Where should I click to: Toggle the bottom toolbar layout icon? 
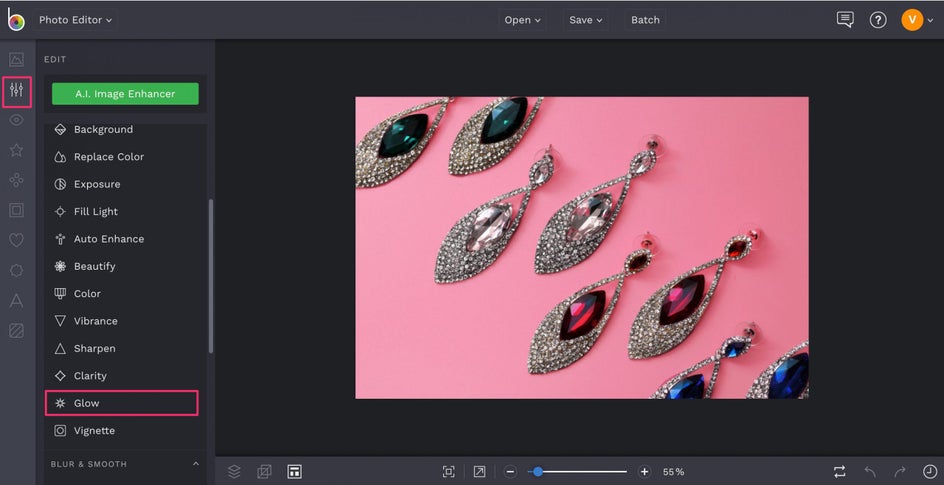click(x=294, y=472)
